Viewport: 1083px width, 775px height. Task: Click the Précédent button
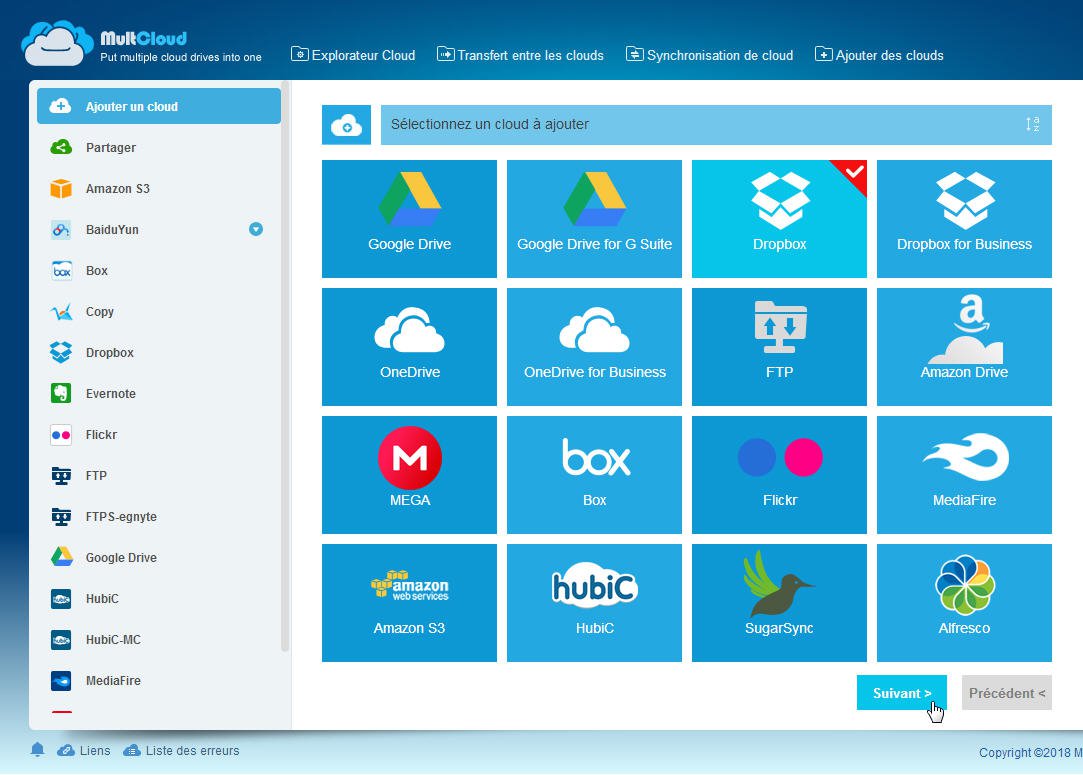pyautogui.click(x=1006, y=693)
